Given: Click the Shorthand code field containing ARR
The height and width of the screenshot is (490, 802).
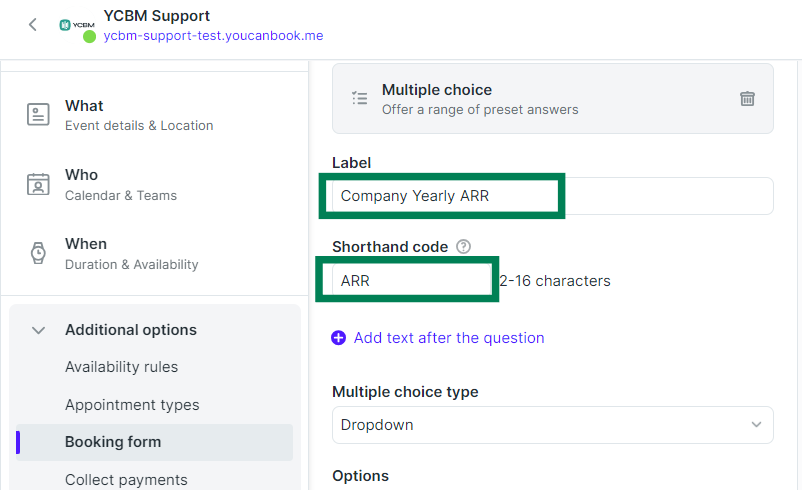Looking at the screenshot, I should 412,280.
